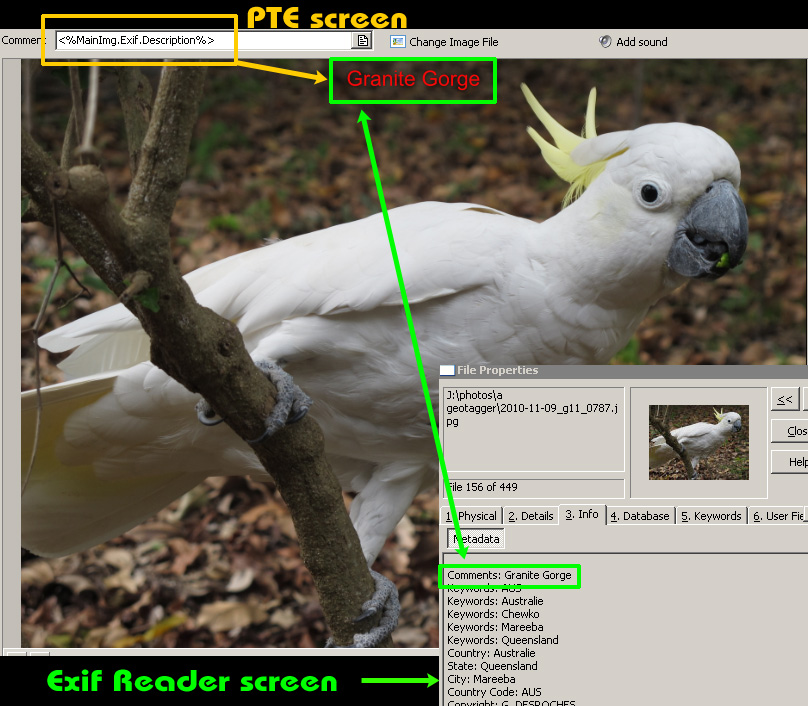The width and height of the screenshot is (808, 706).
Task: Select the 'Keywords: Mareeba' line
Action: coord(495,627)
